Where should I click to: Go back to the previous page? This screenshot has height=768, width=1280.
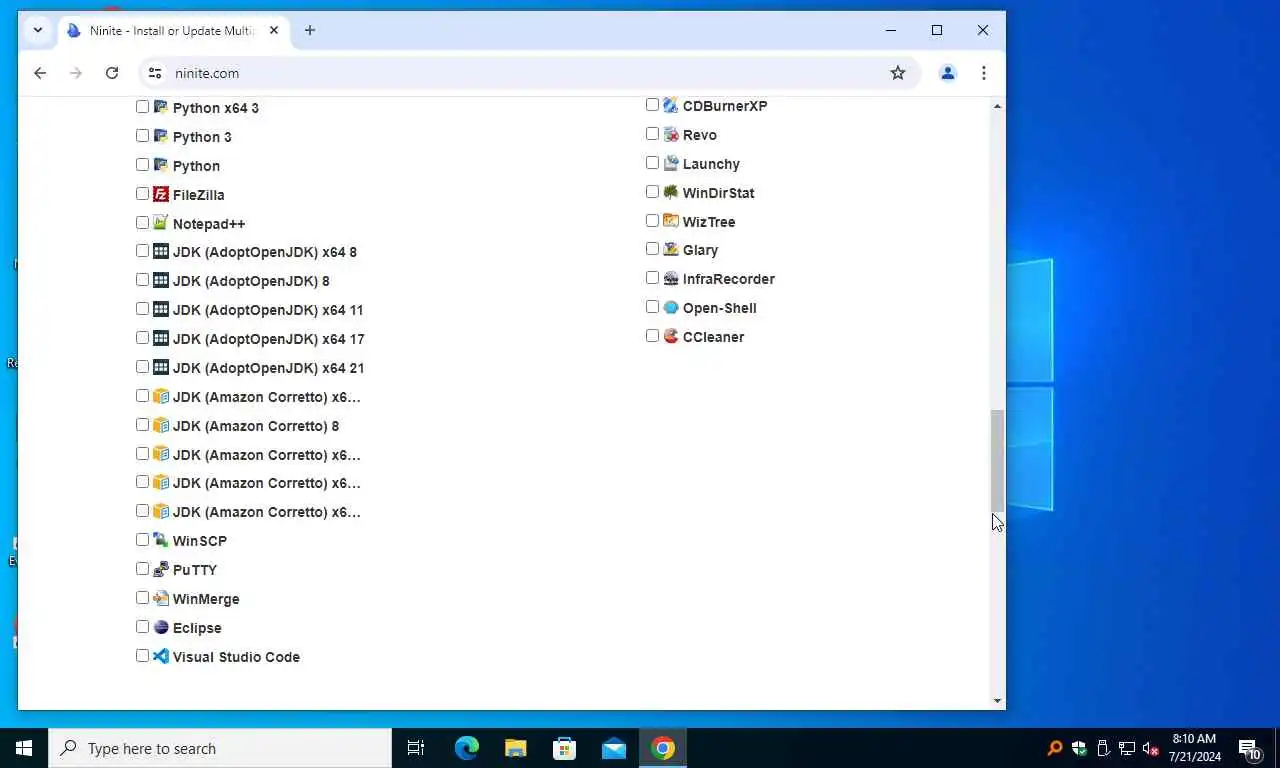click(40, 73)
